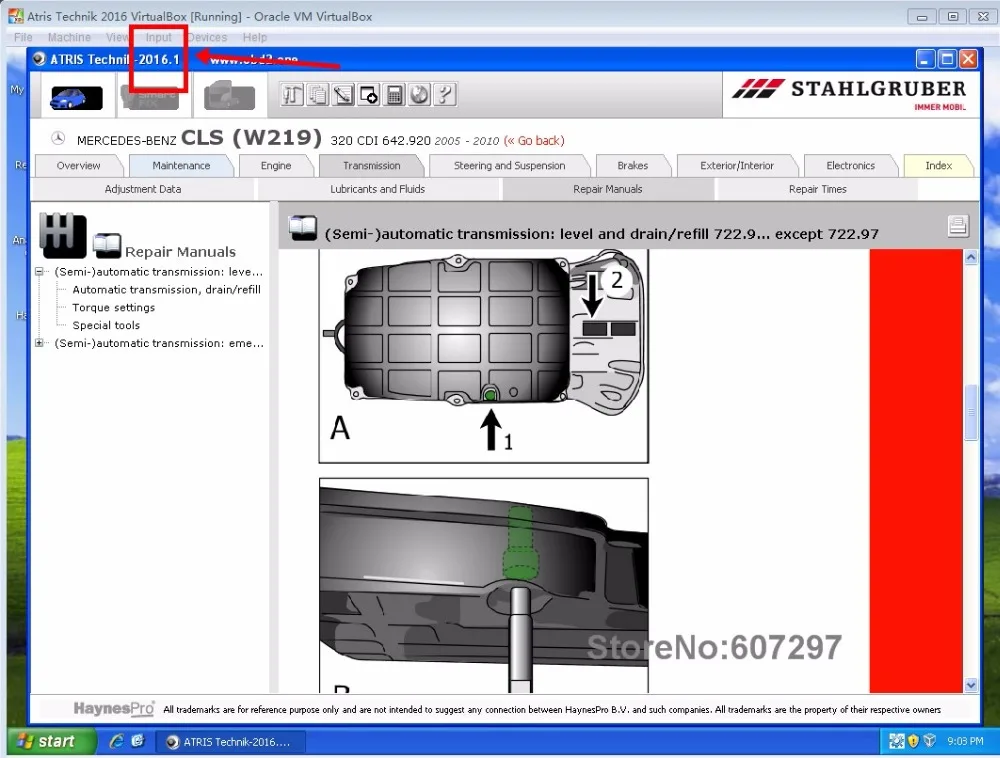Viewport: 1000px width, 758px height.
Task: Select (Semi-)automatic transmission: eme... tree item
Action: click(159, 343)
